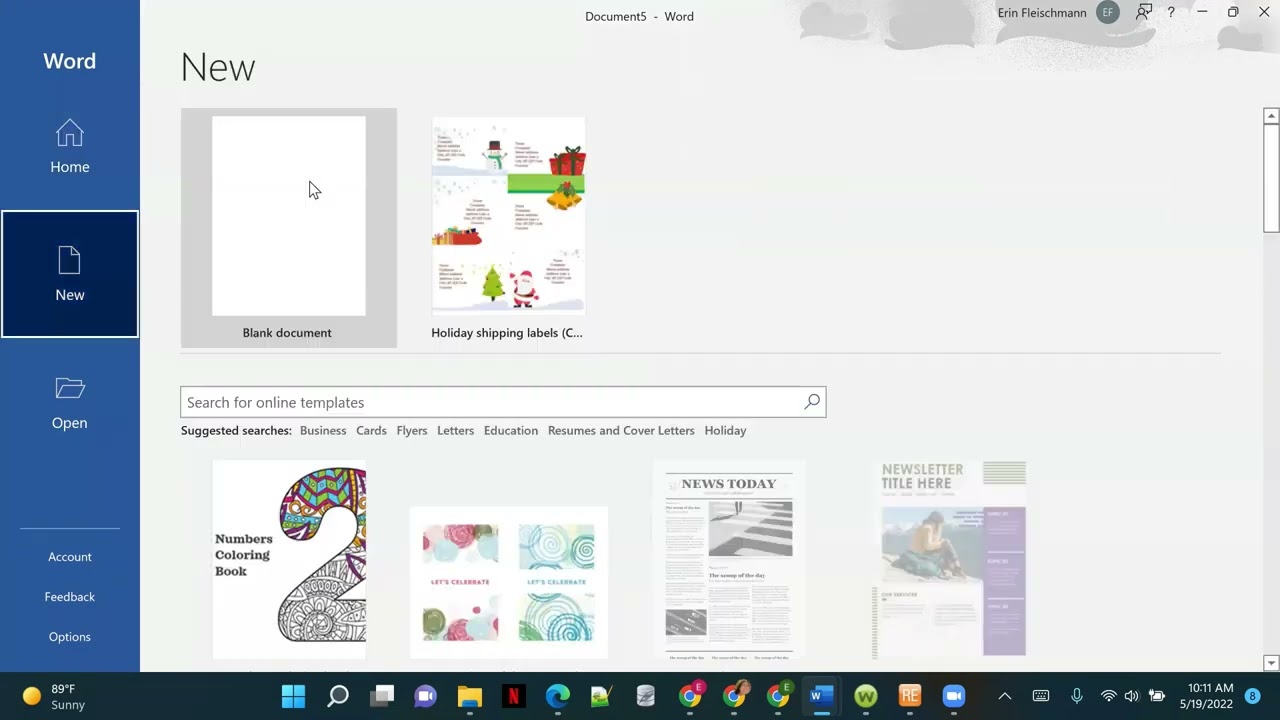
Task: Click the EF account avatar
Action: click(1107, 13)
